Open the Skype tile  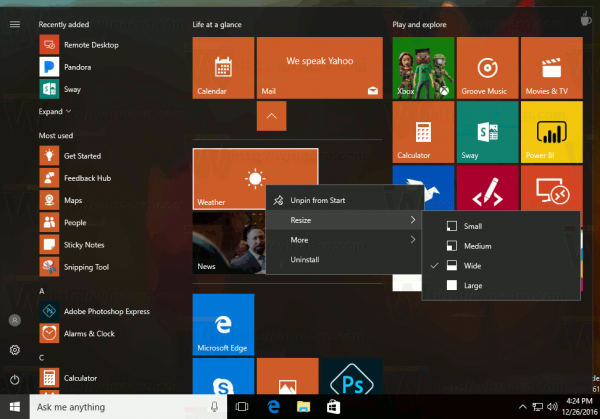click(x=223, y=376)
